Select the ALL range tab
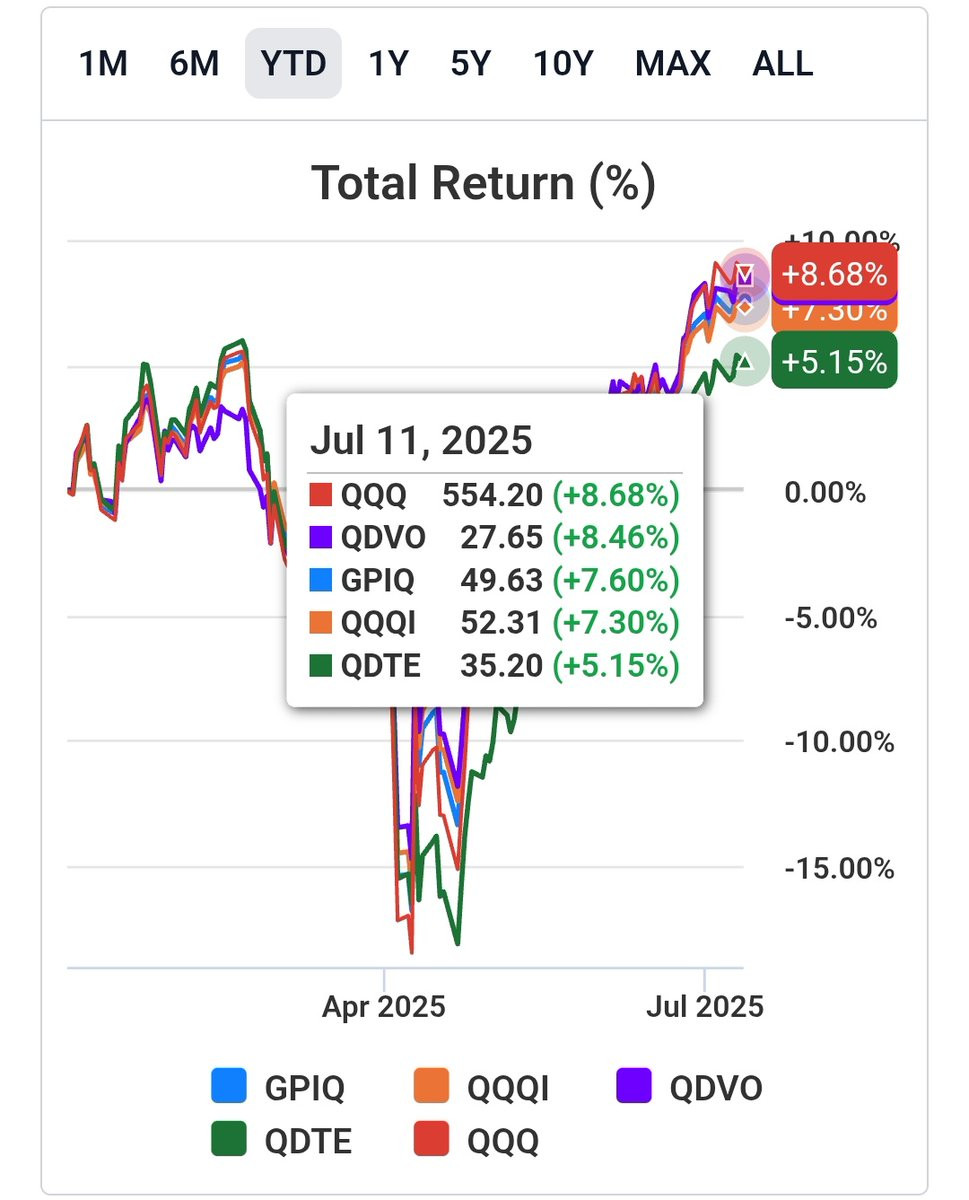 tap(782, 64)
